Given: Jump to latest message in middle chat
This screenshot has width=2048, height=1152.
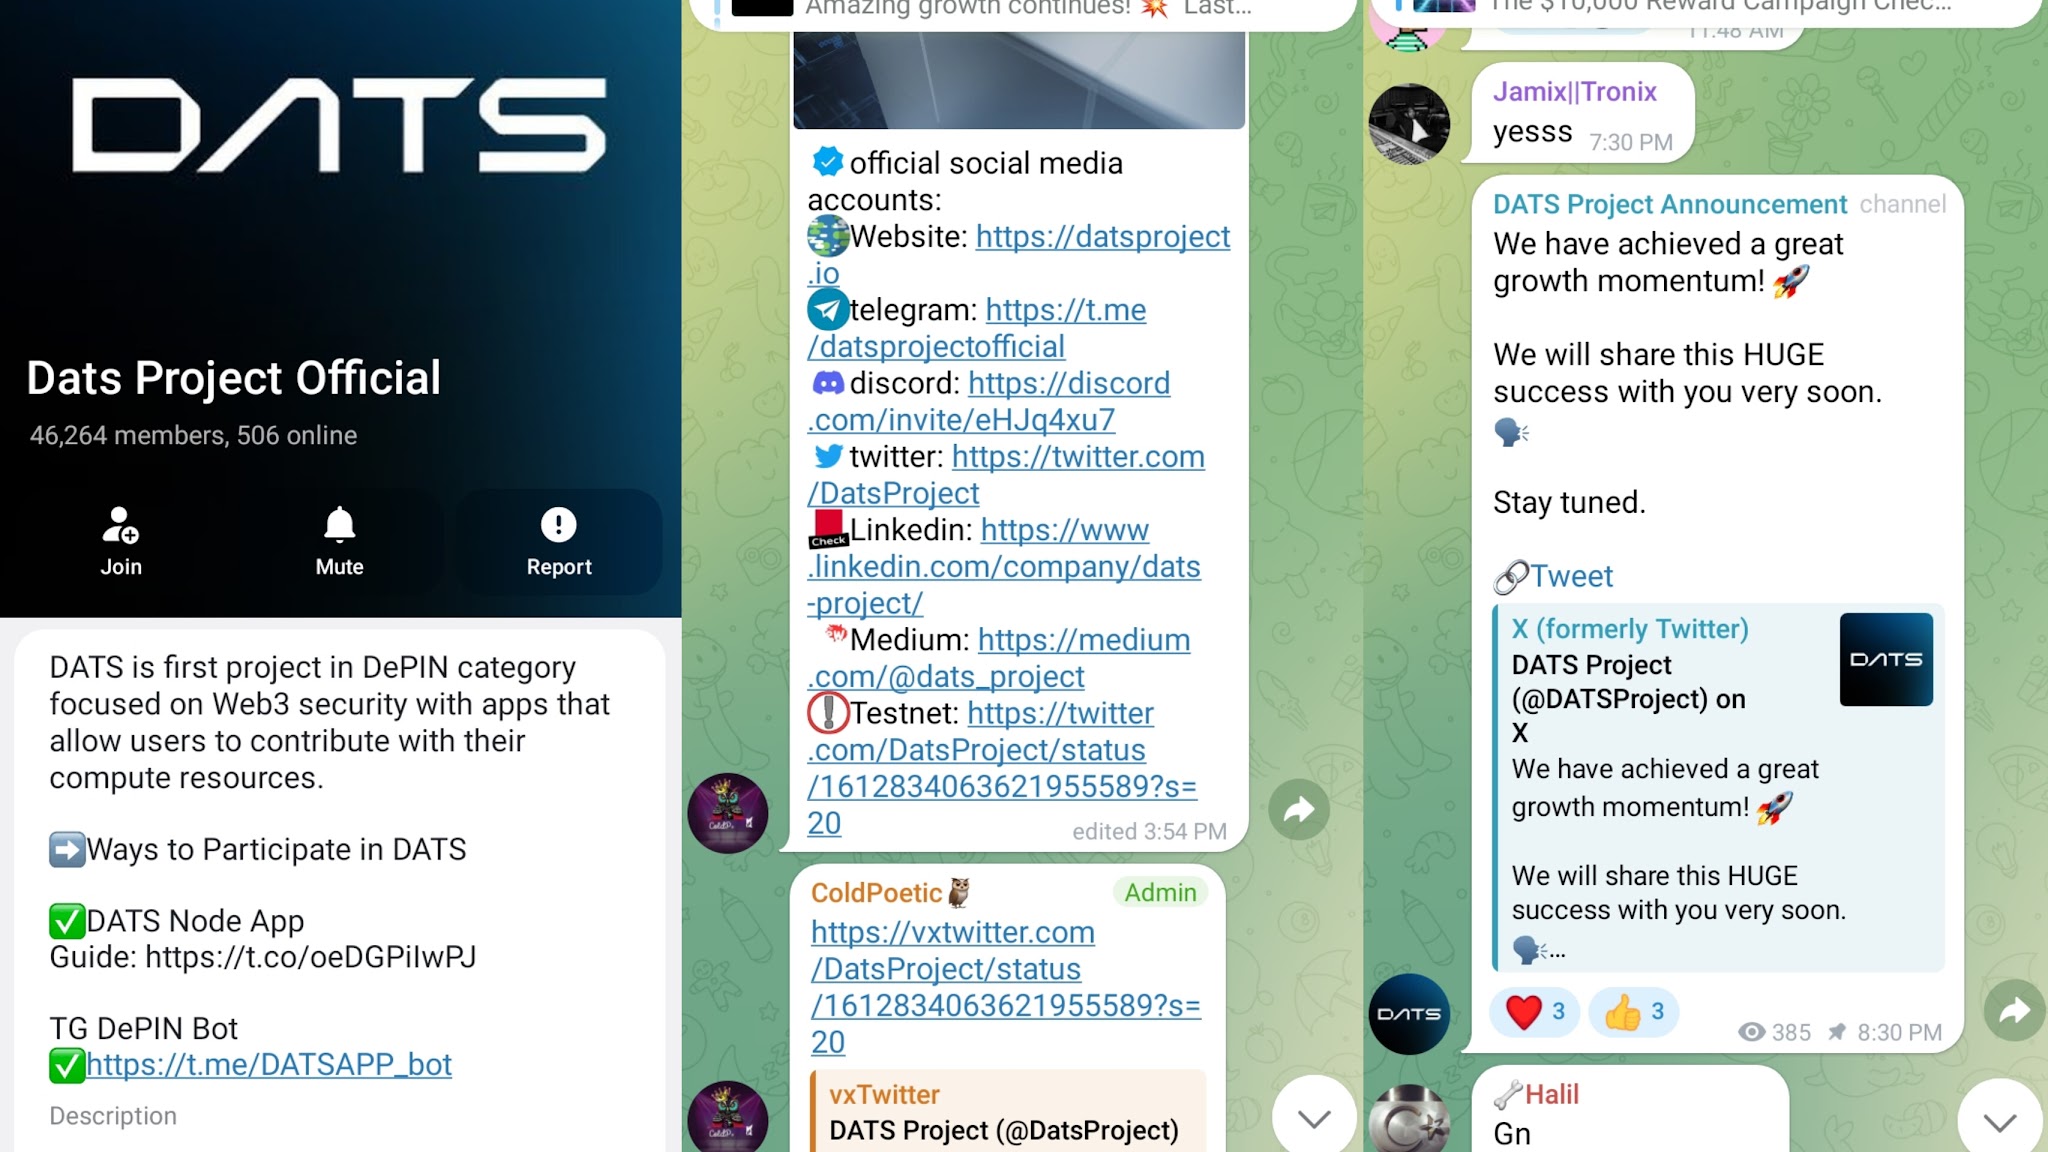Looking at the screenshot, I should pyautogui.click(x=1314, y=1118).
